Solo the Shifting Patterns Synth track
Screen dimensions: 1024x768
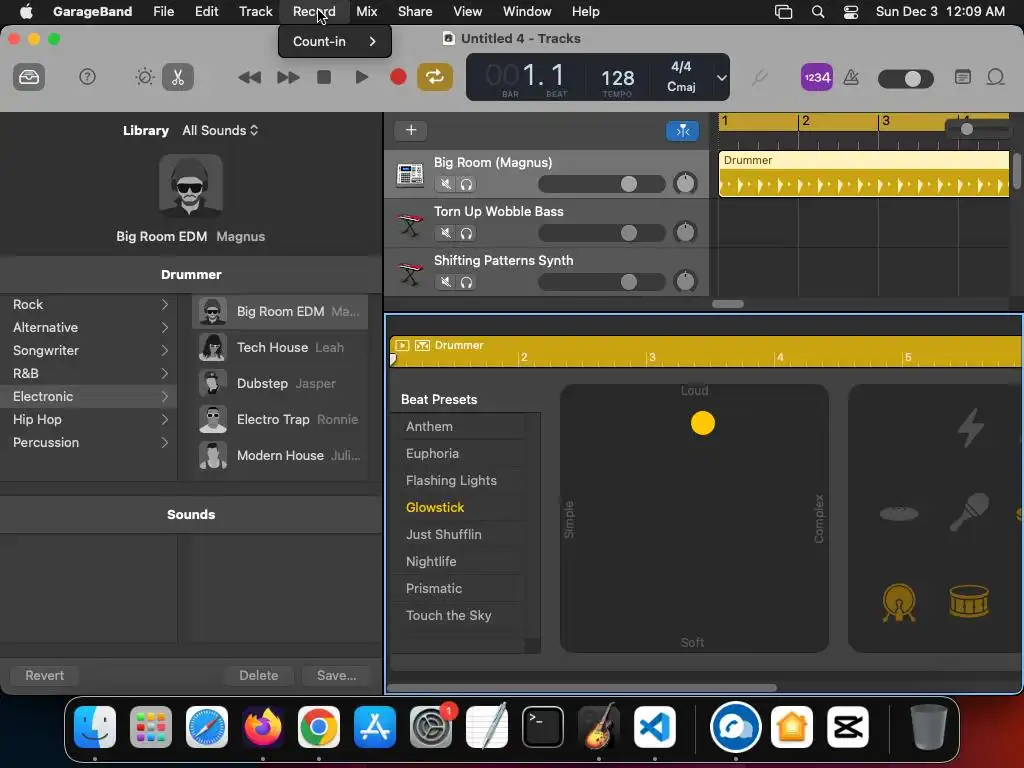pos(466,282)
